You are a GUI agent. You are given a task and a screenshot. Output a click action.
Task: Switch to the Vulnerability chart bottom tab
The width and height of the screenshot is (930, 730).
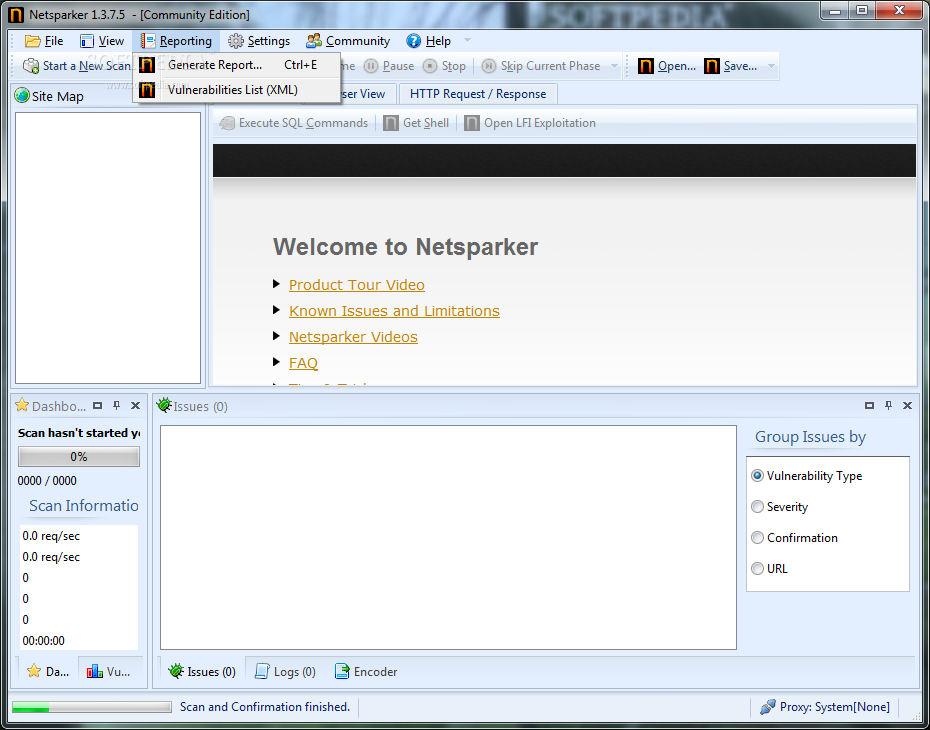(109, 671)
